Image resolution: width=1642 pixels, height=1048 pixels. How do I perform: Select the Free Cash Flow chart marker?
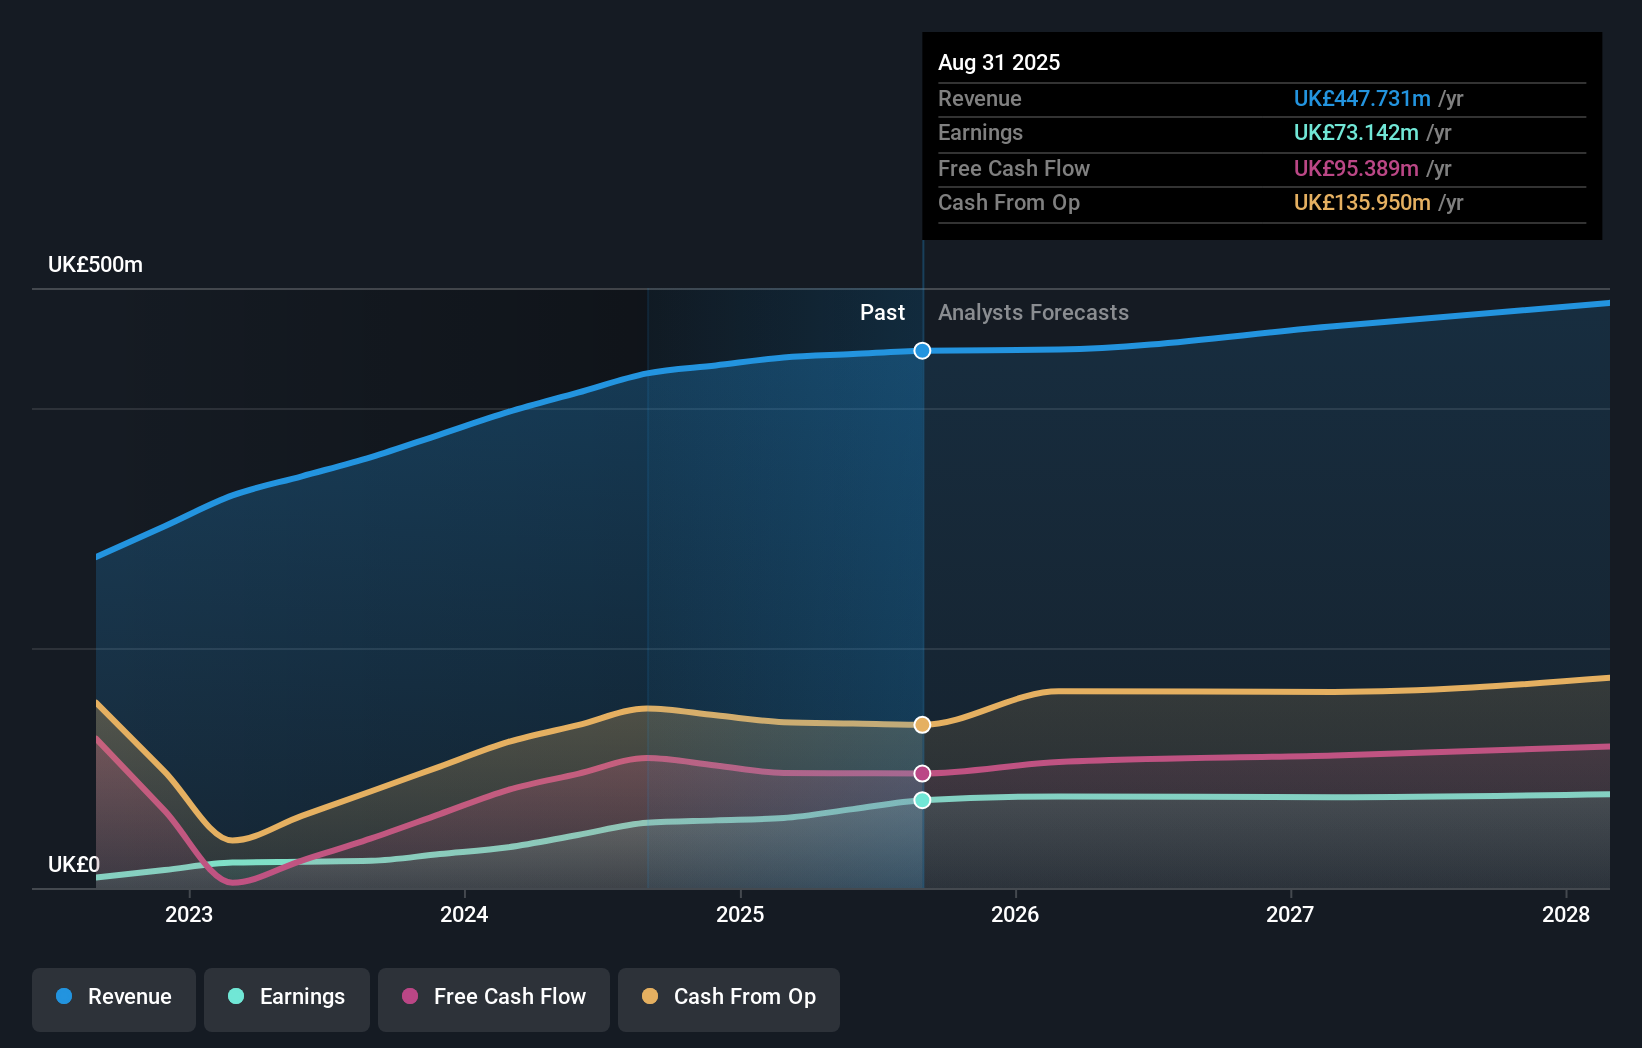pyautogui.click(x=921, y=772)
